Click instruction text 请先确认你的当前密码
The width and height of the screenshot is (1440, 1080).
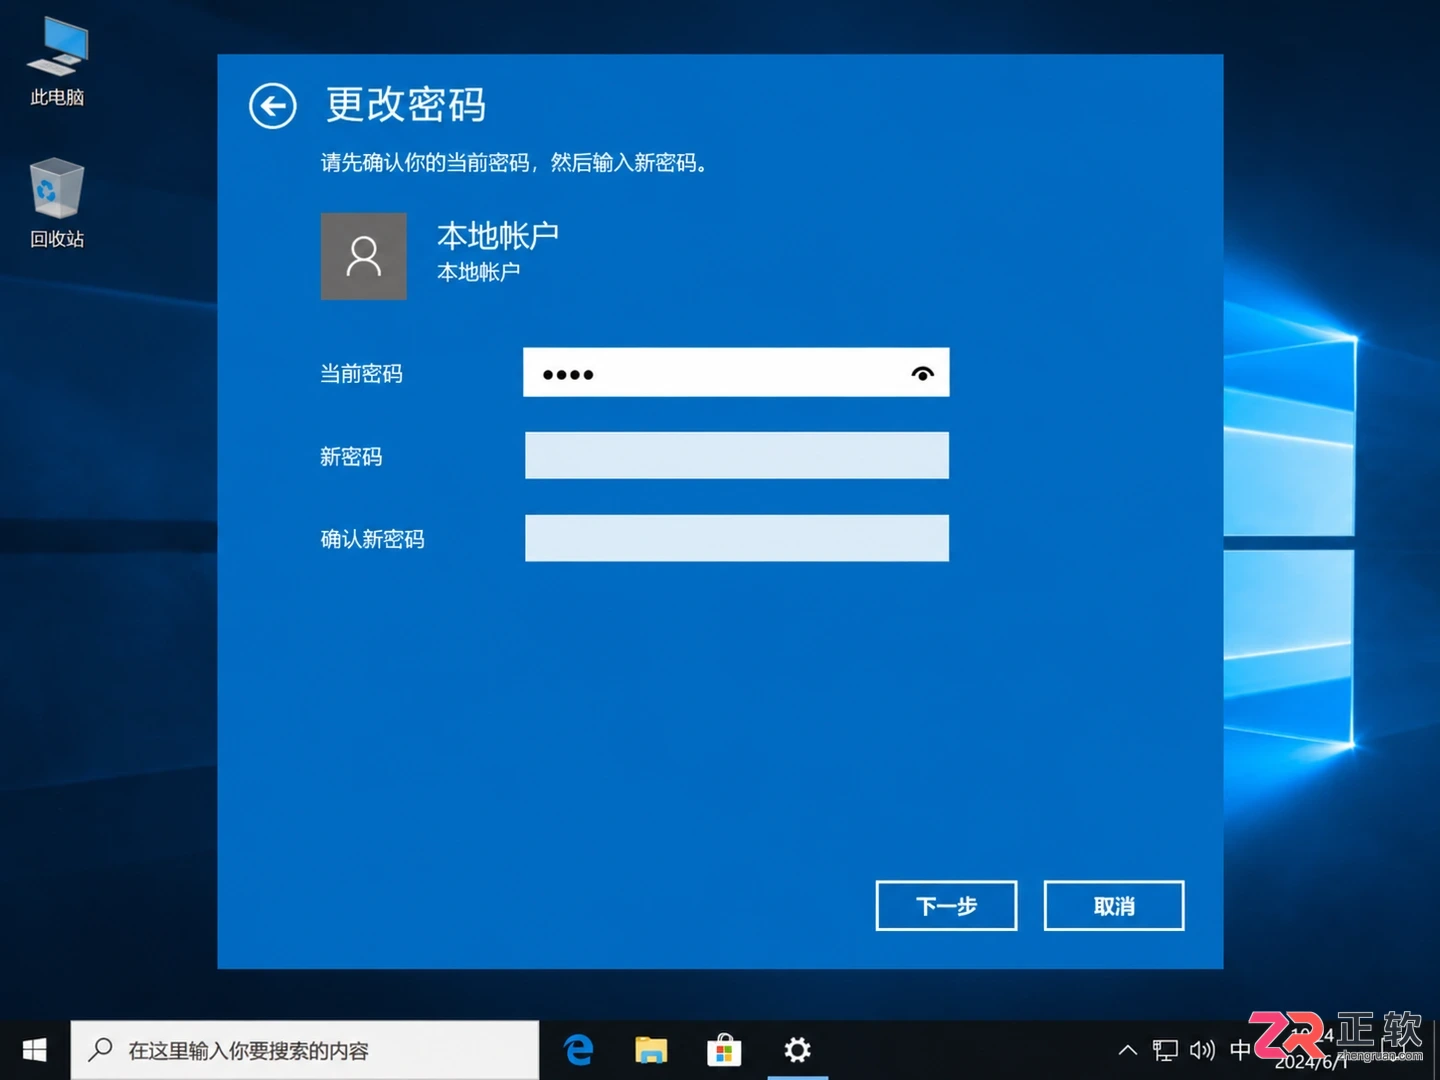click(x=425, y=163)
